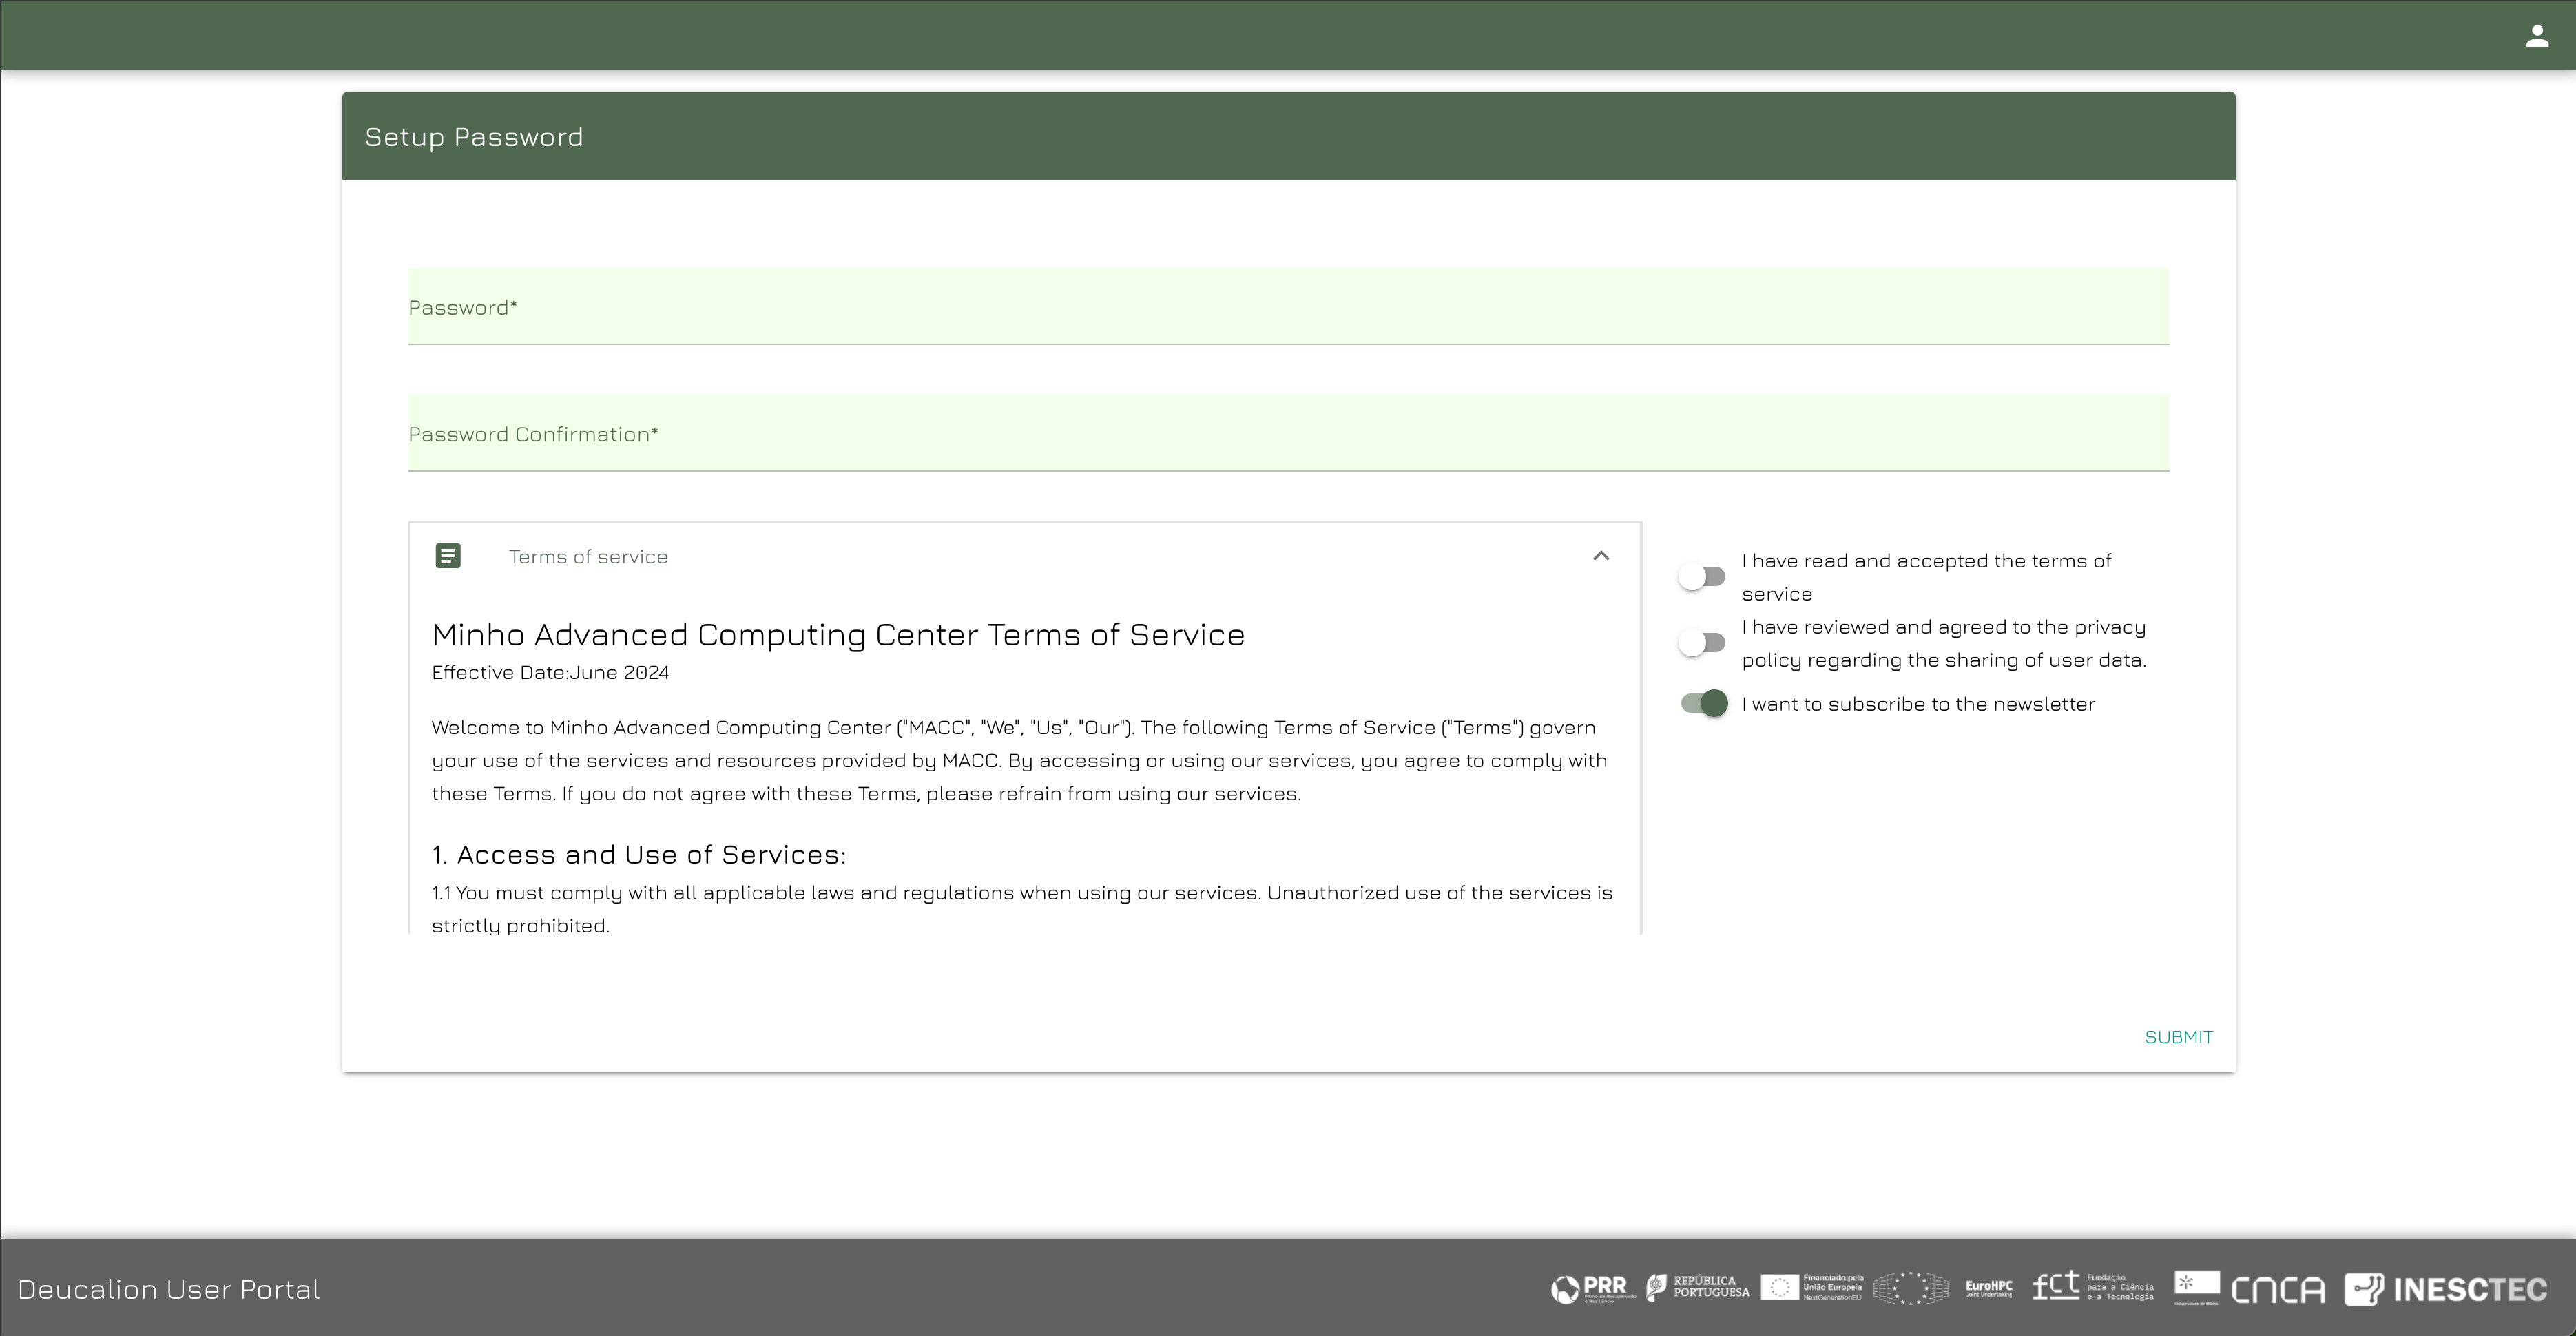Click the República Portuguesa logo

[x=1698, y=1288]
